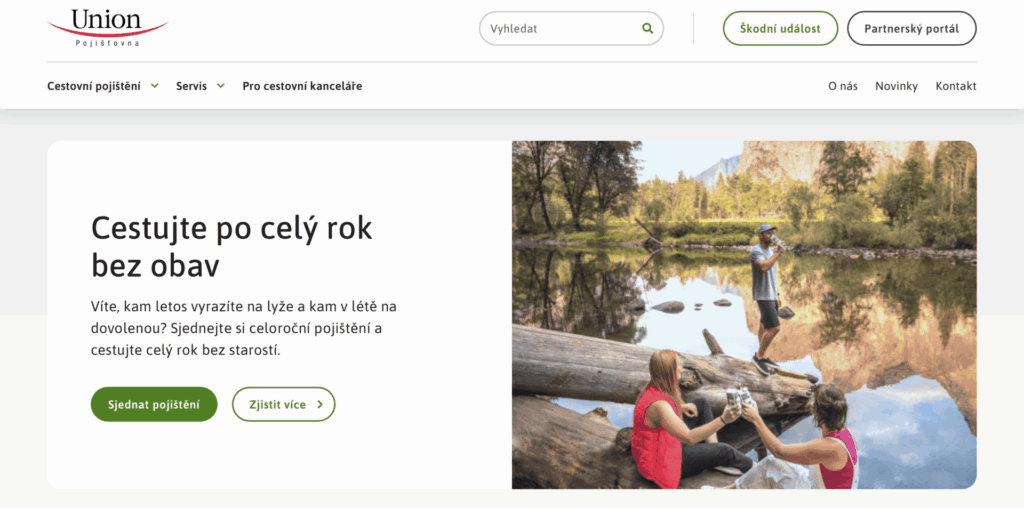Click the red swoosh under Union wordmark
Image resolution: width=1024 pixels, height=508 pixels.
(x=108, y=33)
